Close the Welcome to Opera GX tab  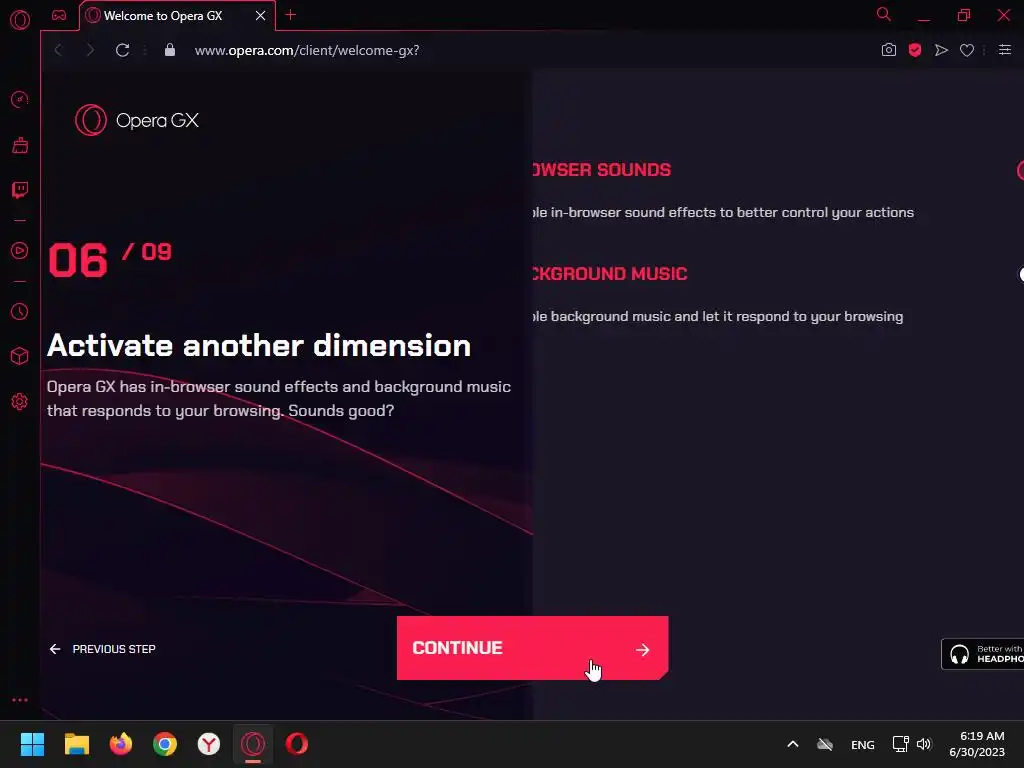pos(261,16)
